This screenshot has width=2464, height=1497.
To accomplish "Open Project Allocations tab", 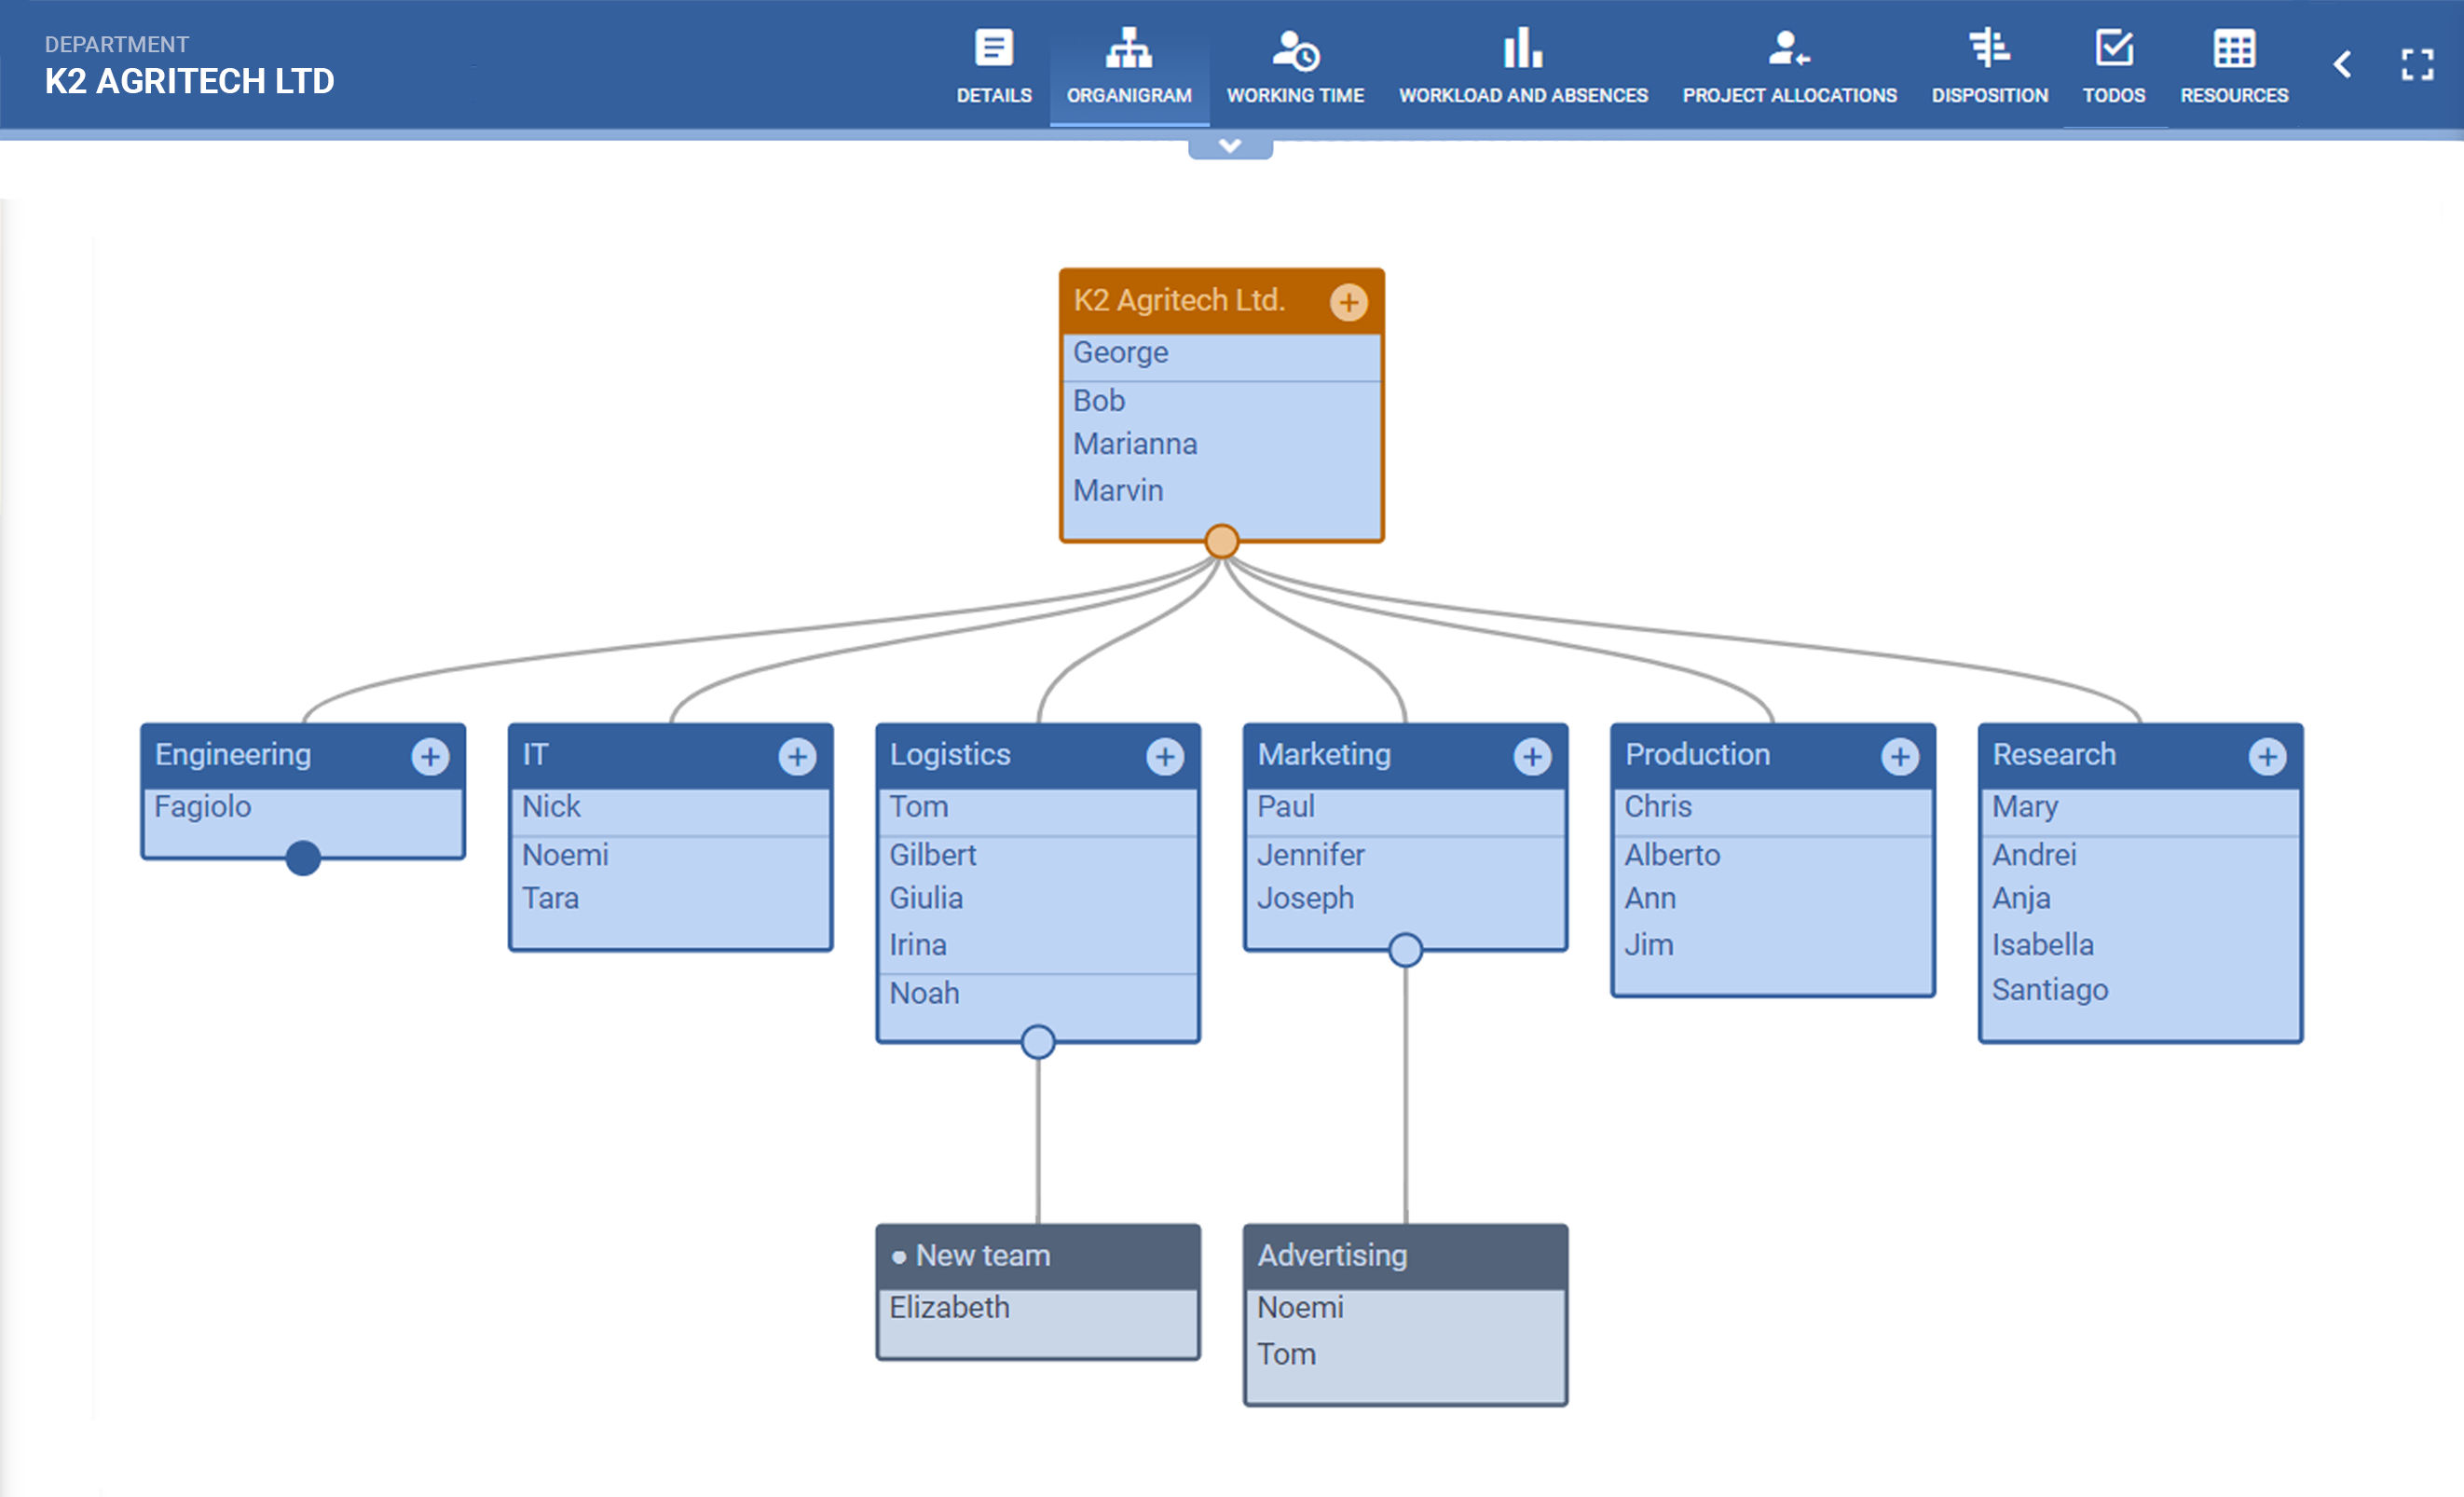I will pyautogui.click(x=1789, y=66).
